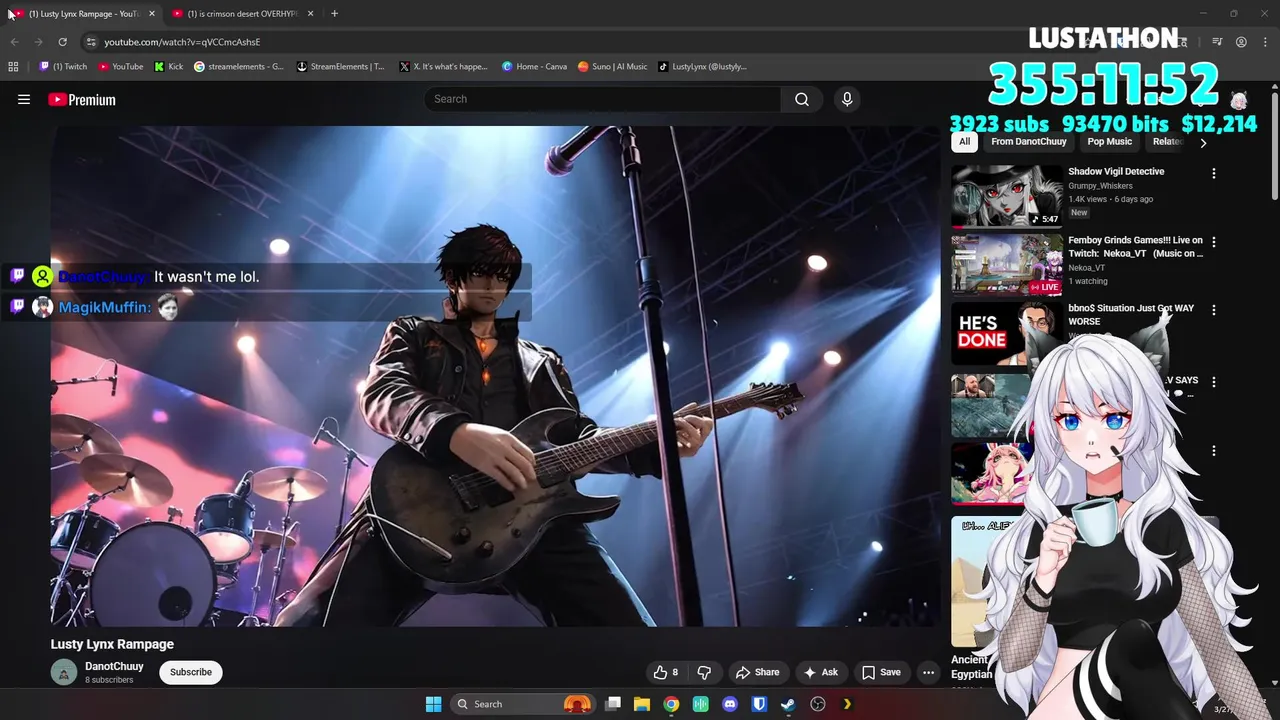Open Task View on taskbar

[613, 704]
